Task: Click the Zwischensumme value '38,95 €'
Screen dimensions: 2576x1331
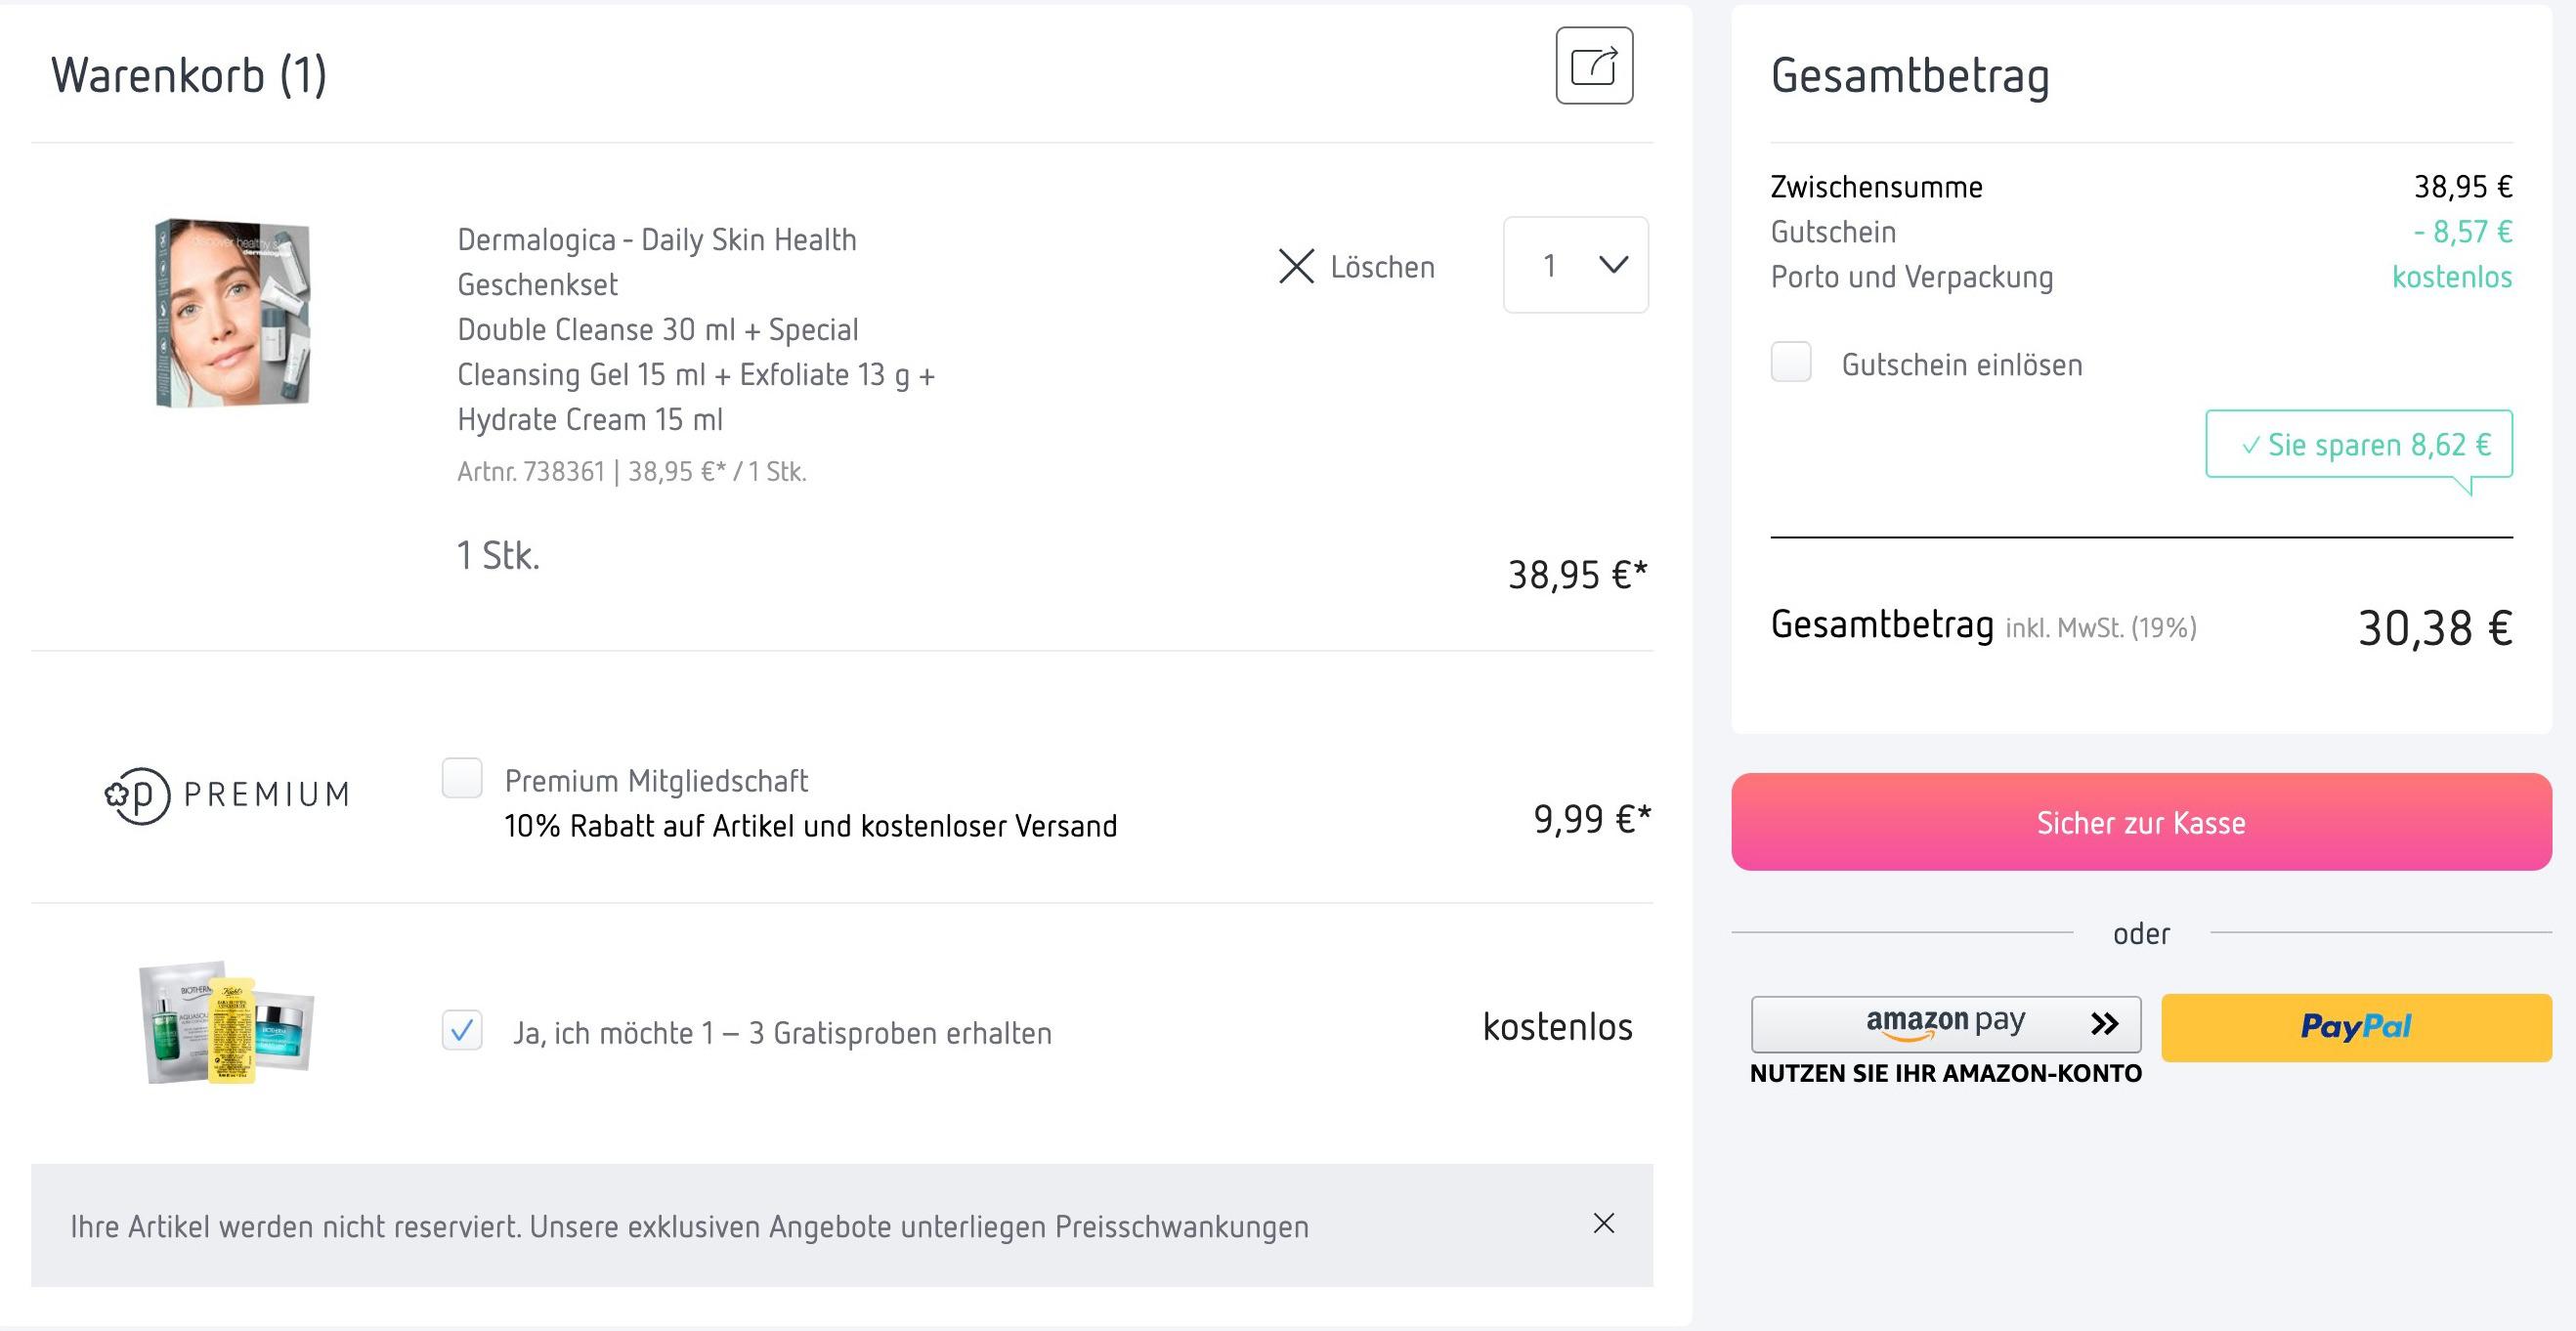Action: coord(2463,187)
